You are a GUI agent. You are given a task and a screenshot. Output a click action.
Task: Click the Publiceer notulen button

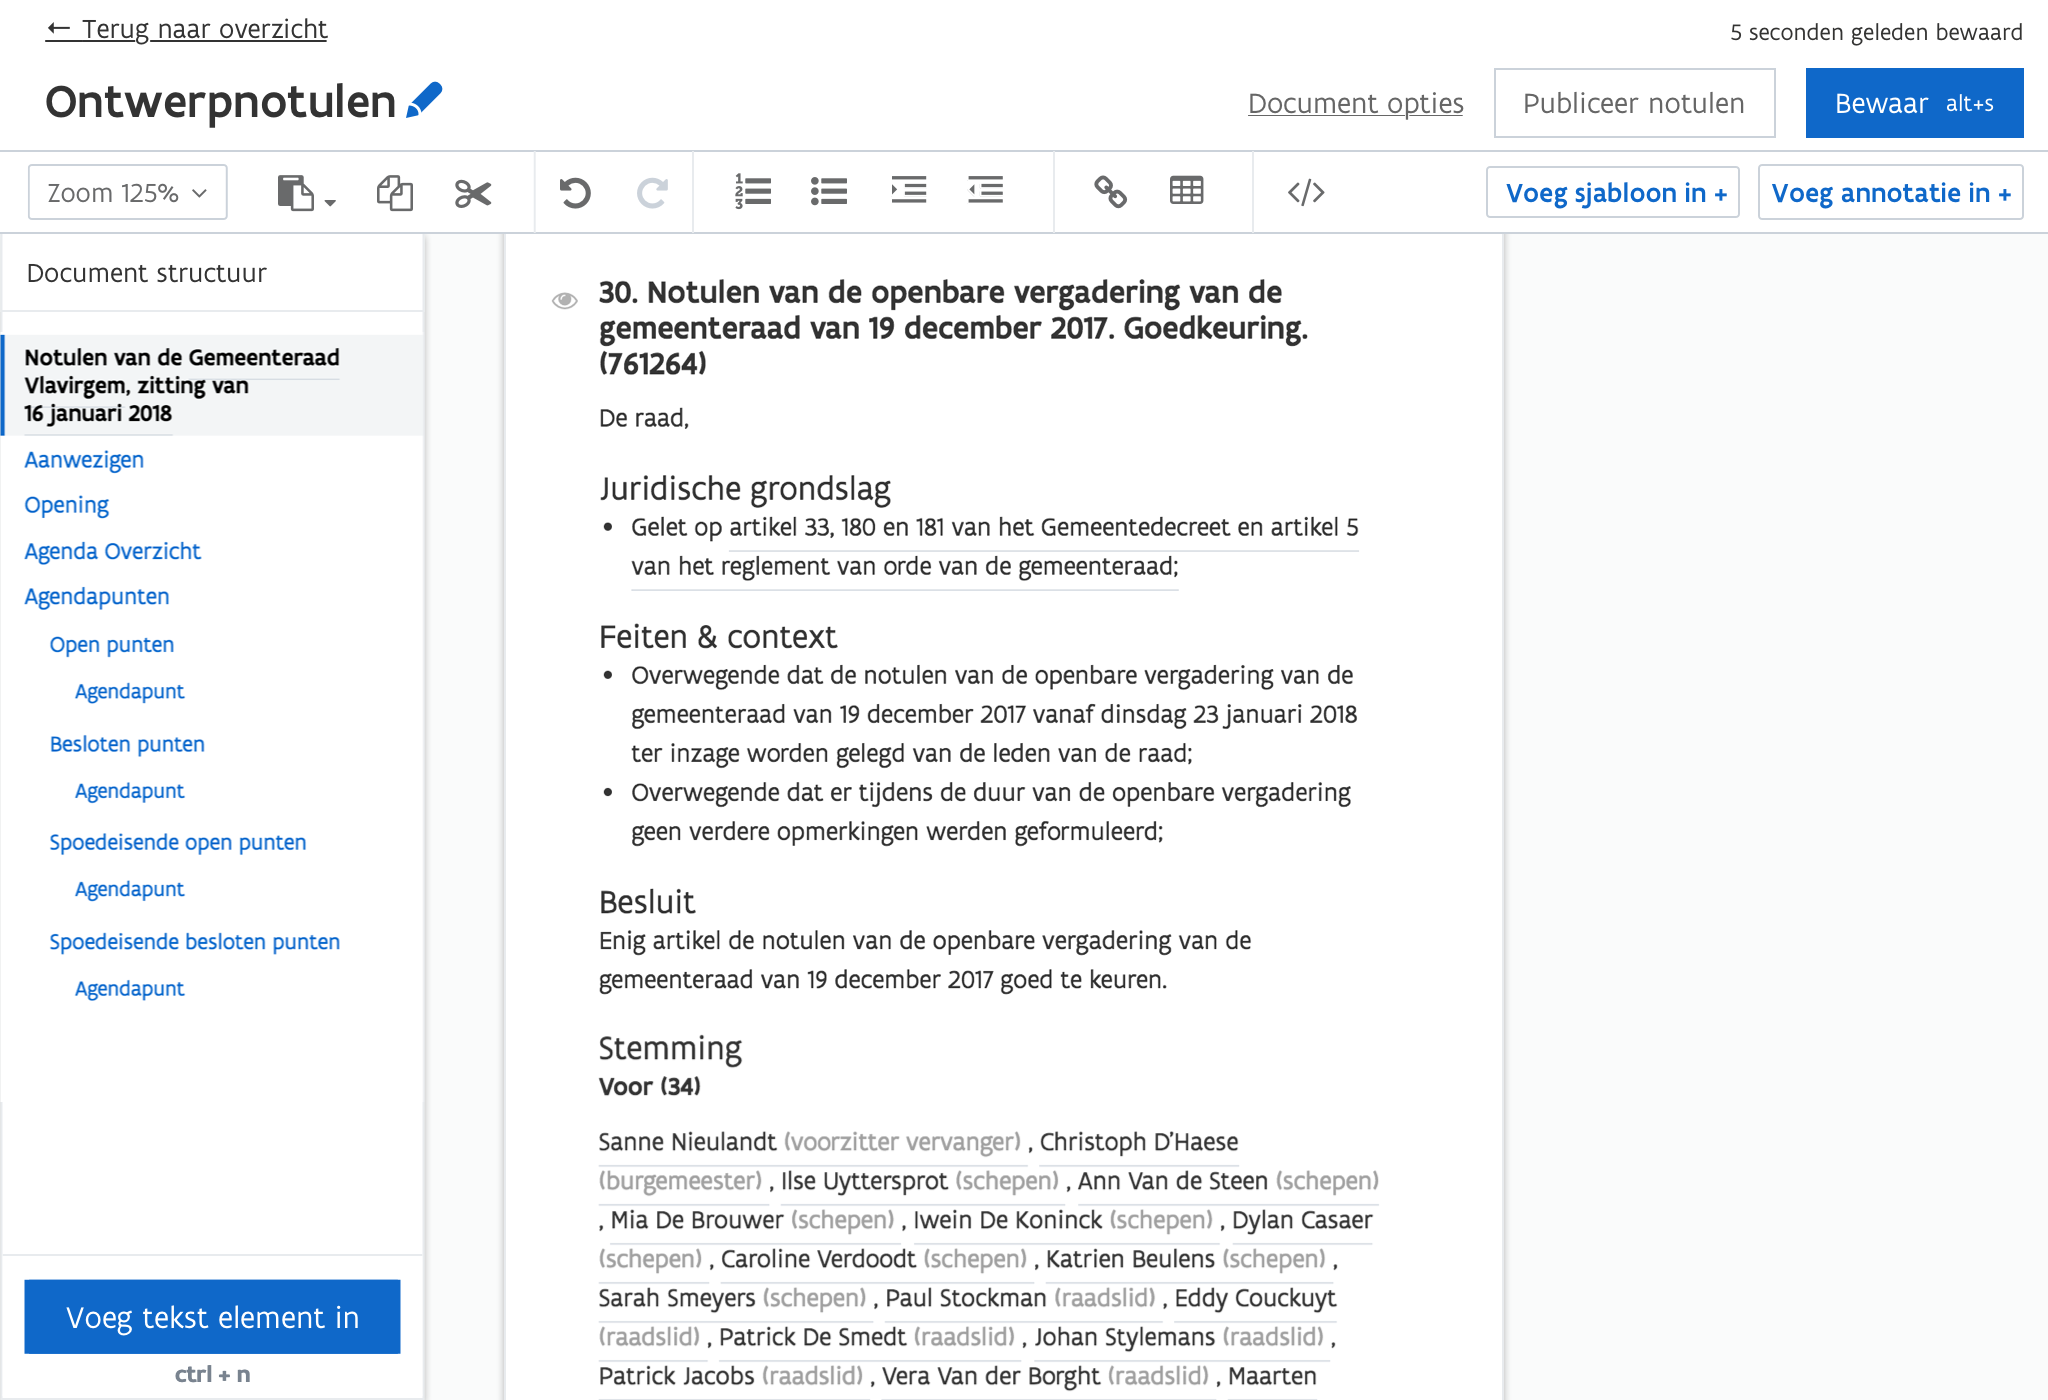1634,103
